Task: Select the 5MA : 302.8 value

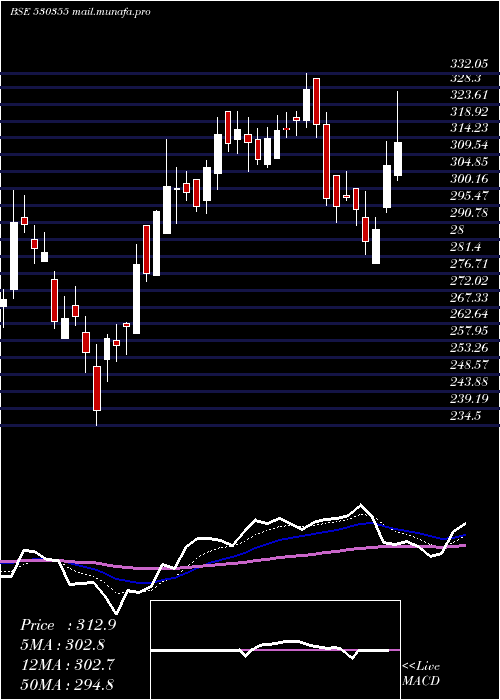Action: (x=62, y=645)
